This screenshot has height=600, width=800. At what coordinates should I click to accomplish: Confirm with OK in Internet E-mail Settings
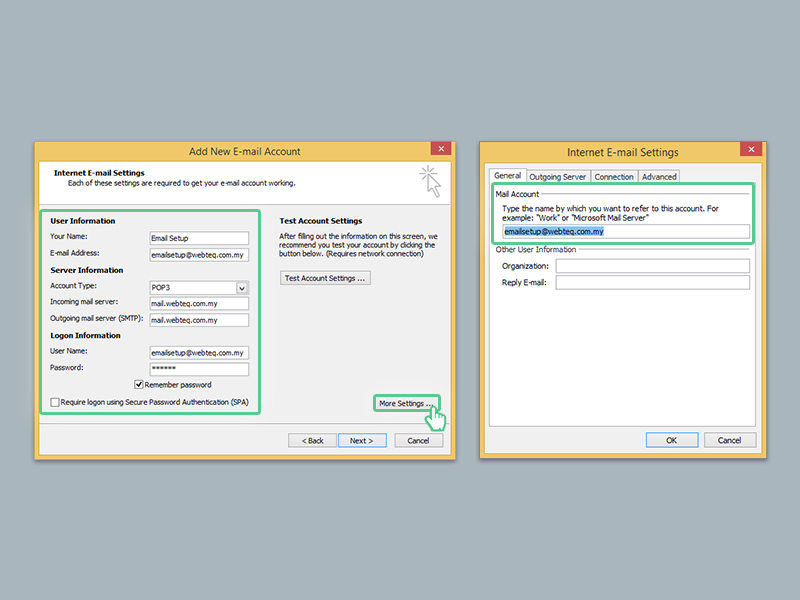coord(671,440)
